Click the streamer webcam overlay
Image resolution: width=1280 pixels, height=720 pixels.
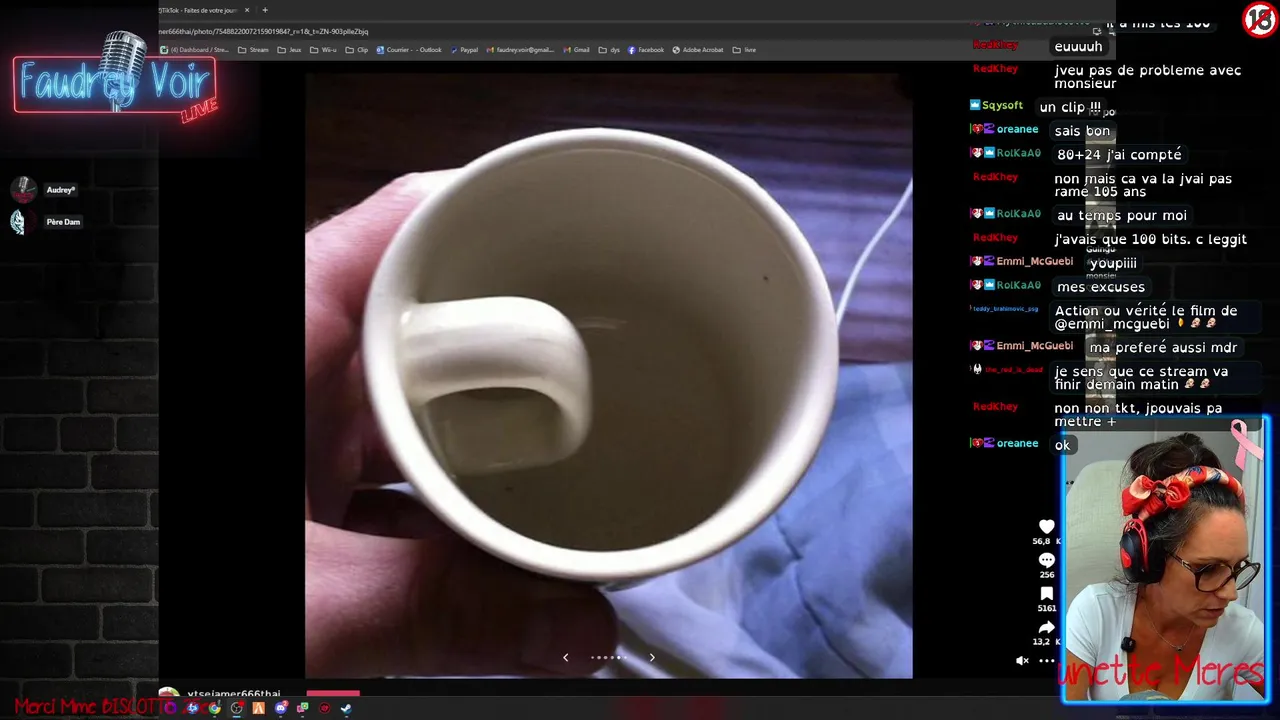1165,560
